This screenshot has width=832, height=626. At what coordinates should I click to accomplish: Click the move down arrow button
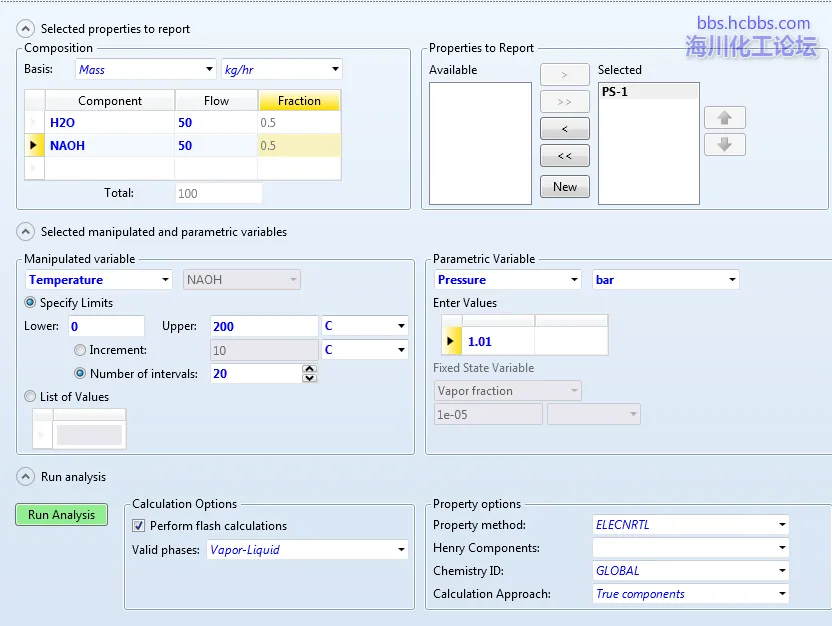point(724,145)
